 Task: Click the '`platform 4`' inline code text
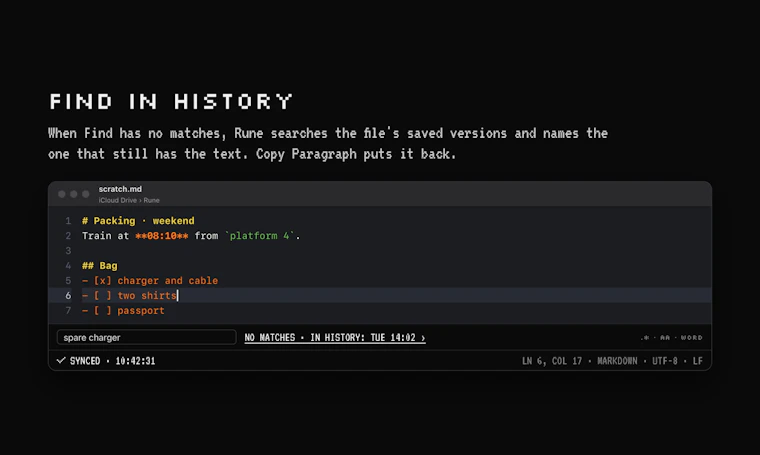coord(259,236)
